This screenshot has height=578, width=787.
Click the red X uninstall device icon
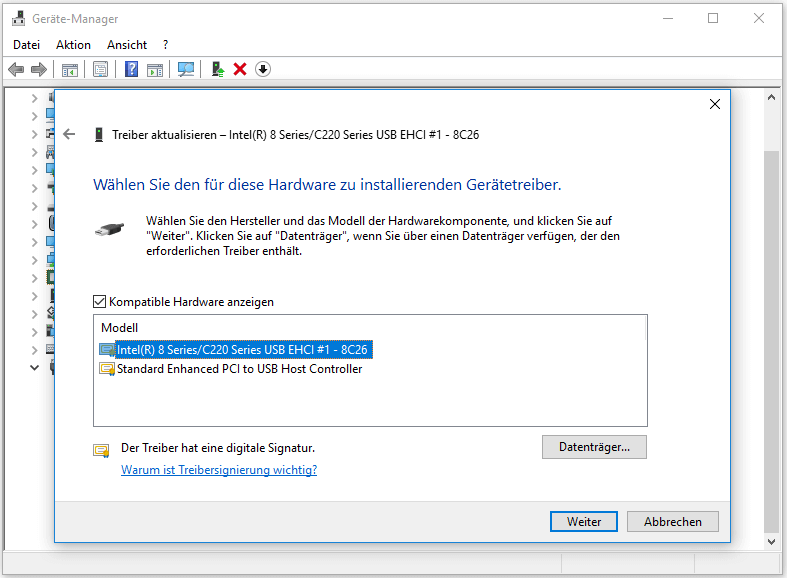coord(240,69)
